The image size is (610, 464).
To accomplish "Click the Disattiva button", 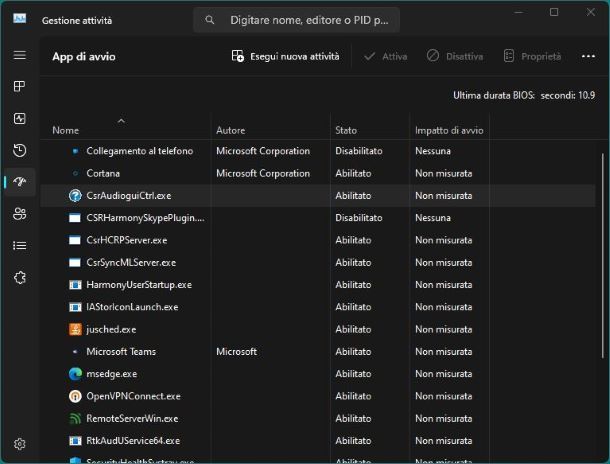I will point(454,56).
